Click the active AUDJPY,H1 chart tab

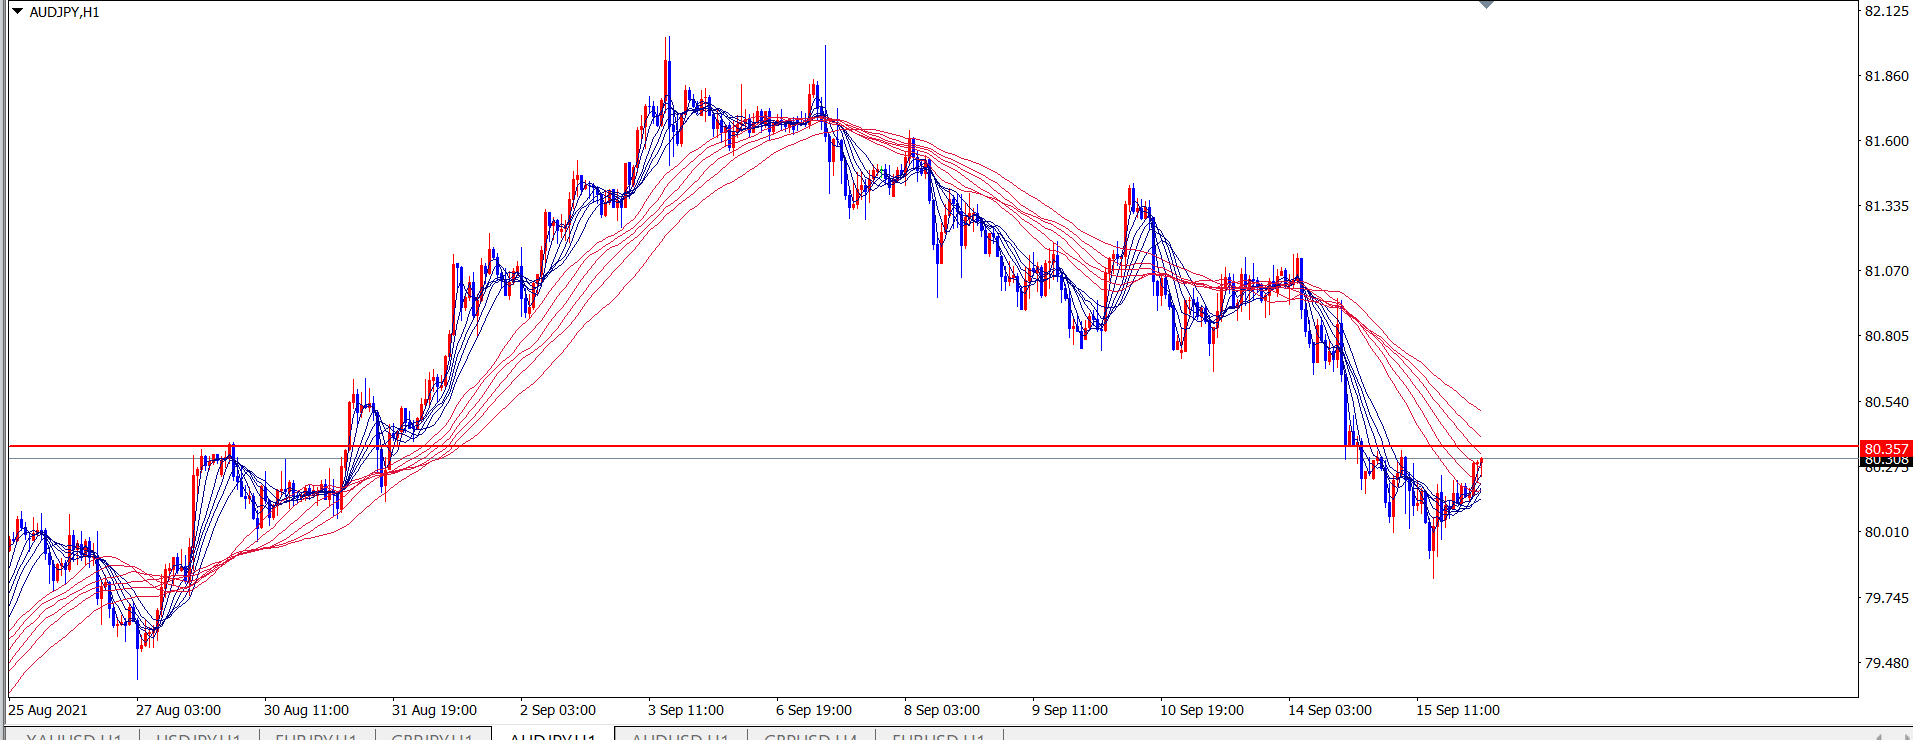tap(552, 736)
